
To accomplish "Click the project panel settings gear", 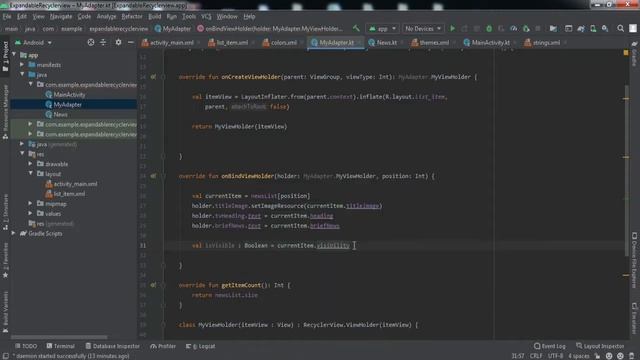I will (x=118, y=42).
